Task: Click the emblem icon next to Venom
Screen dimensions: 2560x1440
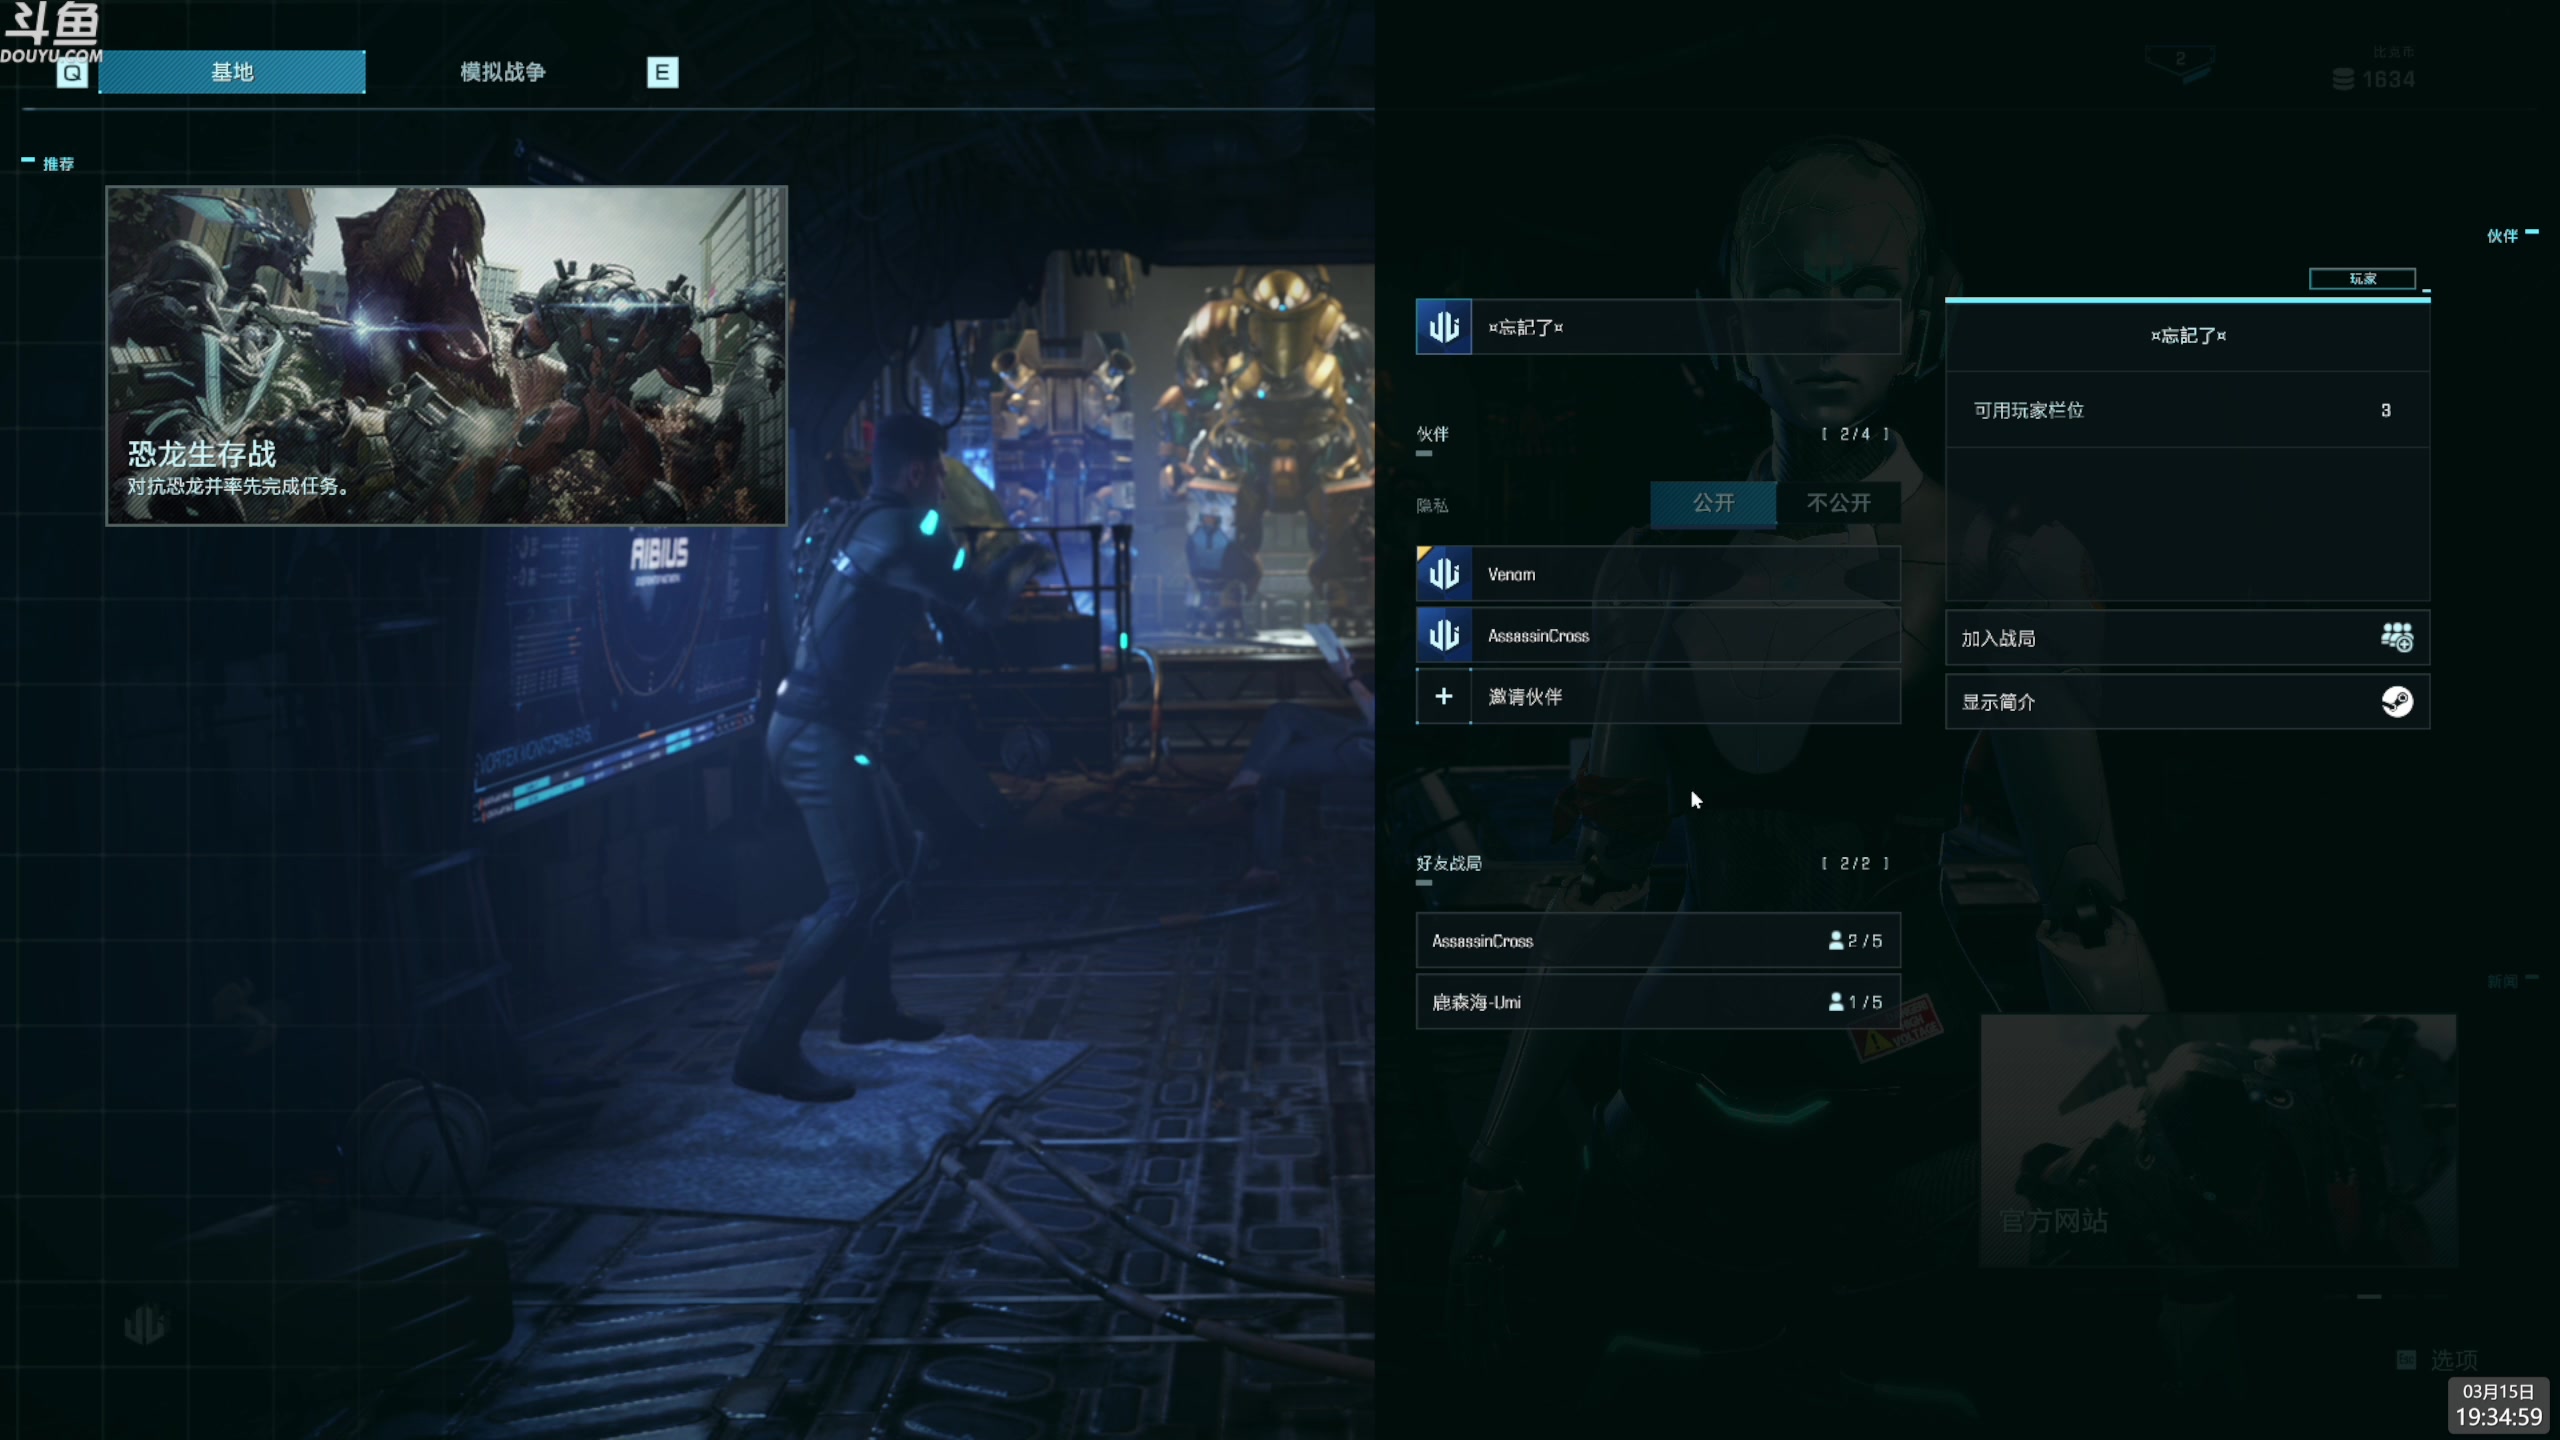Action: point(1443,574)
